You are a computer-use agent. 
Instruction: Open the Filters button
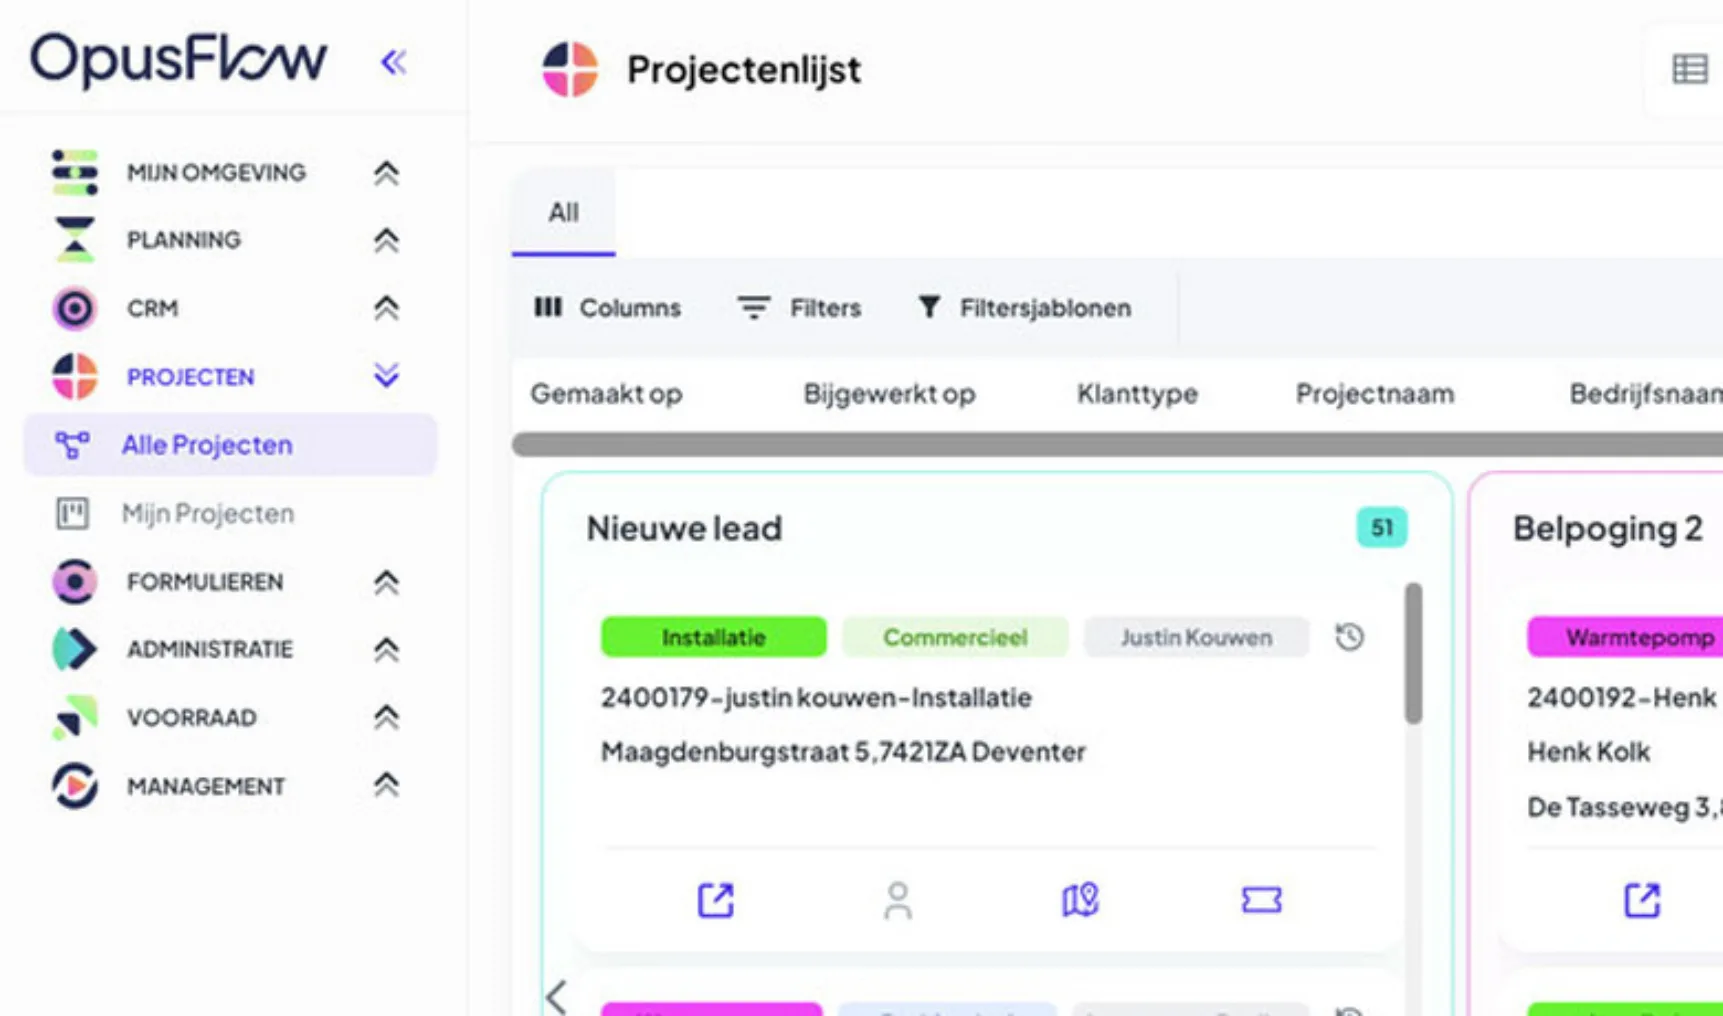pyautogui.click(x=799, y=308)
